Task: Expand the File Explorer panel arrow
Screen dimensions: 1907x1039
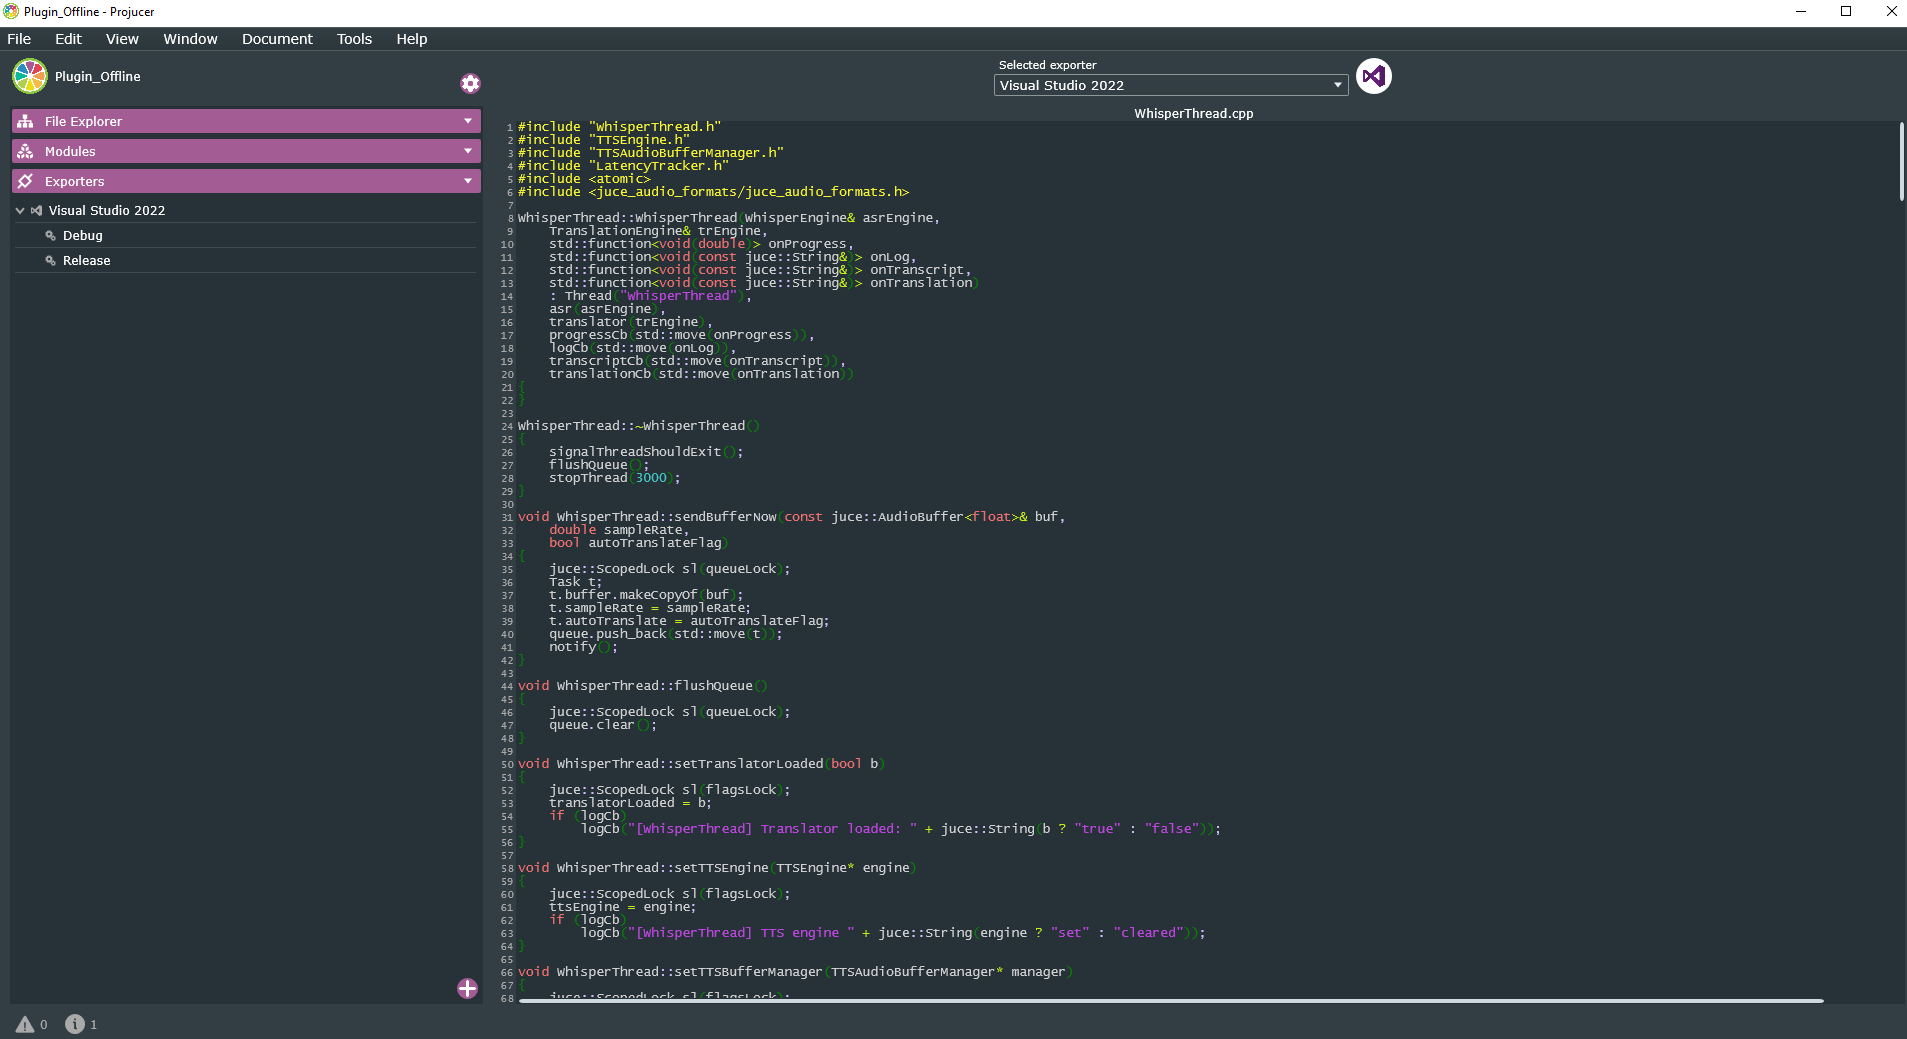Action: (468, 121)
